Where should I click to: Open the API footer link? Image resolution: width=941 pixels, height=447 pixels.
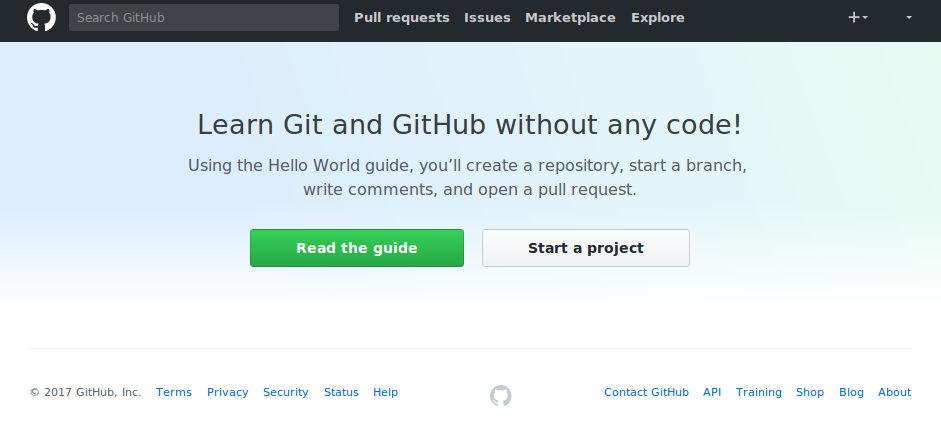(x=712, y=392)
